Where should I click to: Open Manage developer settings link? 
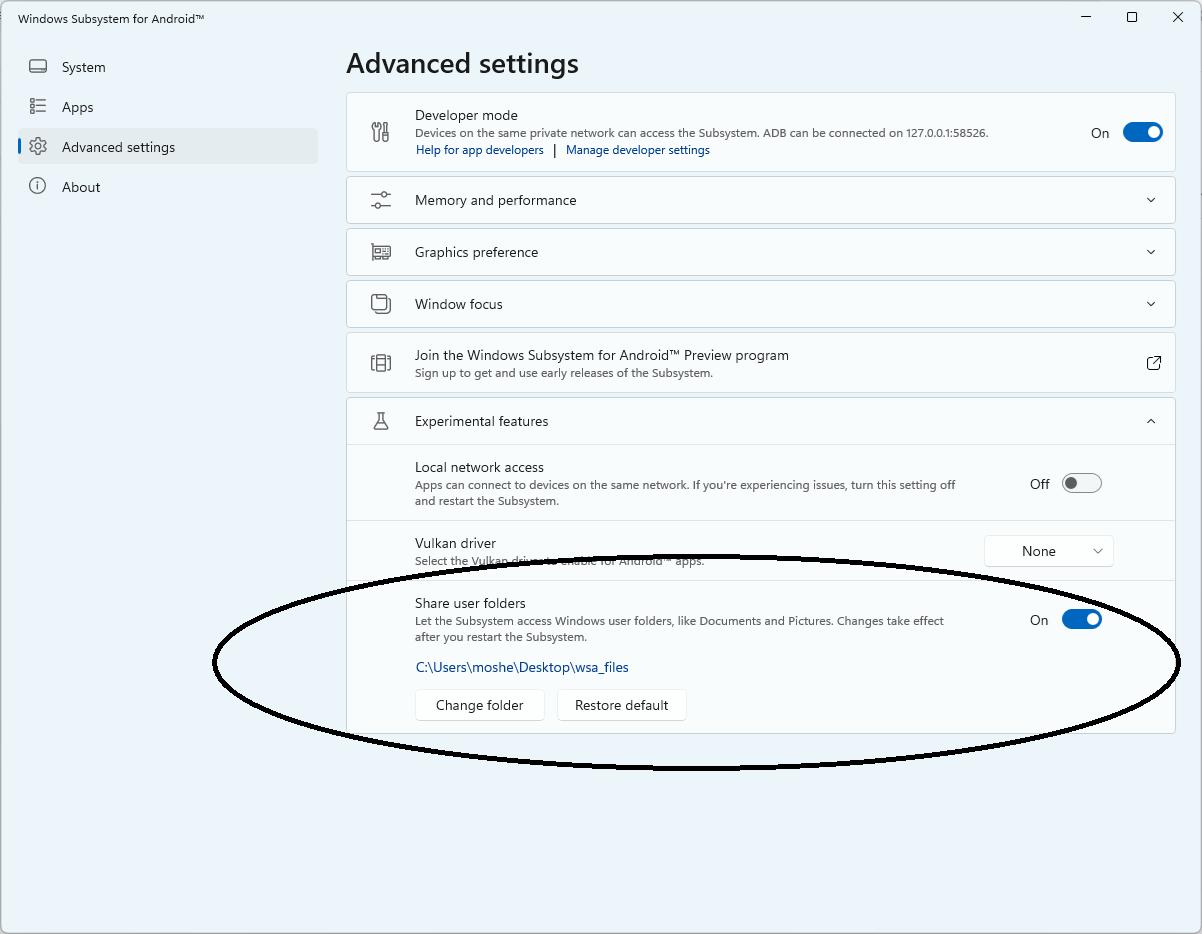click(x=638, y=150)
